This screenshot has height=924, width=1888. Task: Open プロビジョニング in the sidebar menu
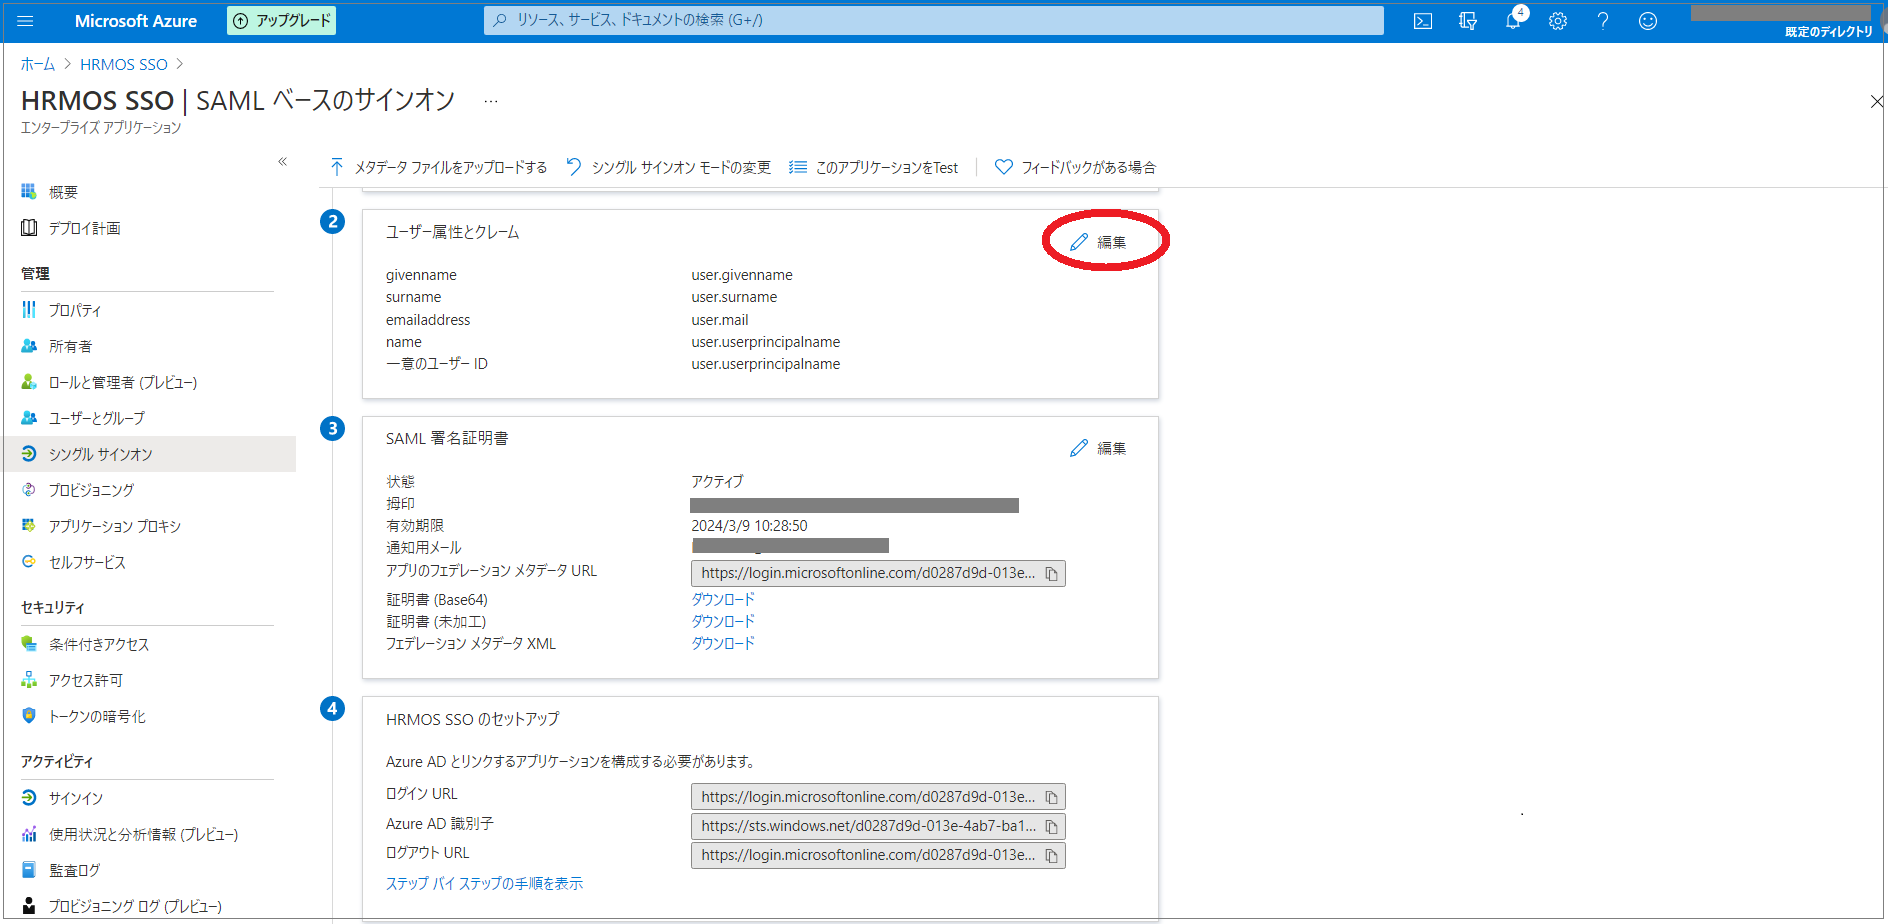91,490
